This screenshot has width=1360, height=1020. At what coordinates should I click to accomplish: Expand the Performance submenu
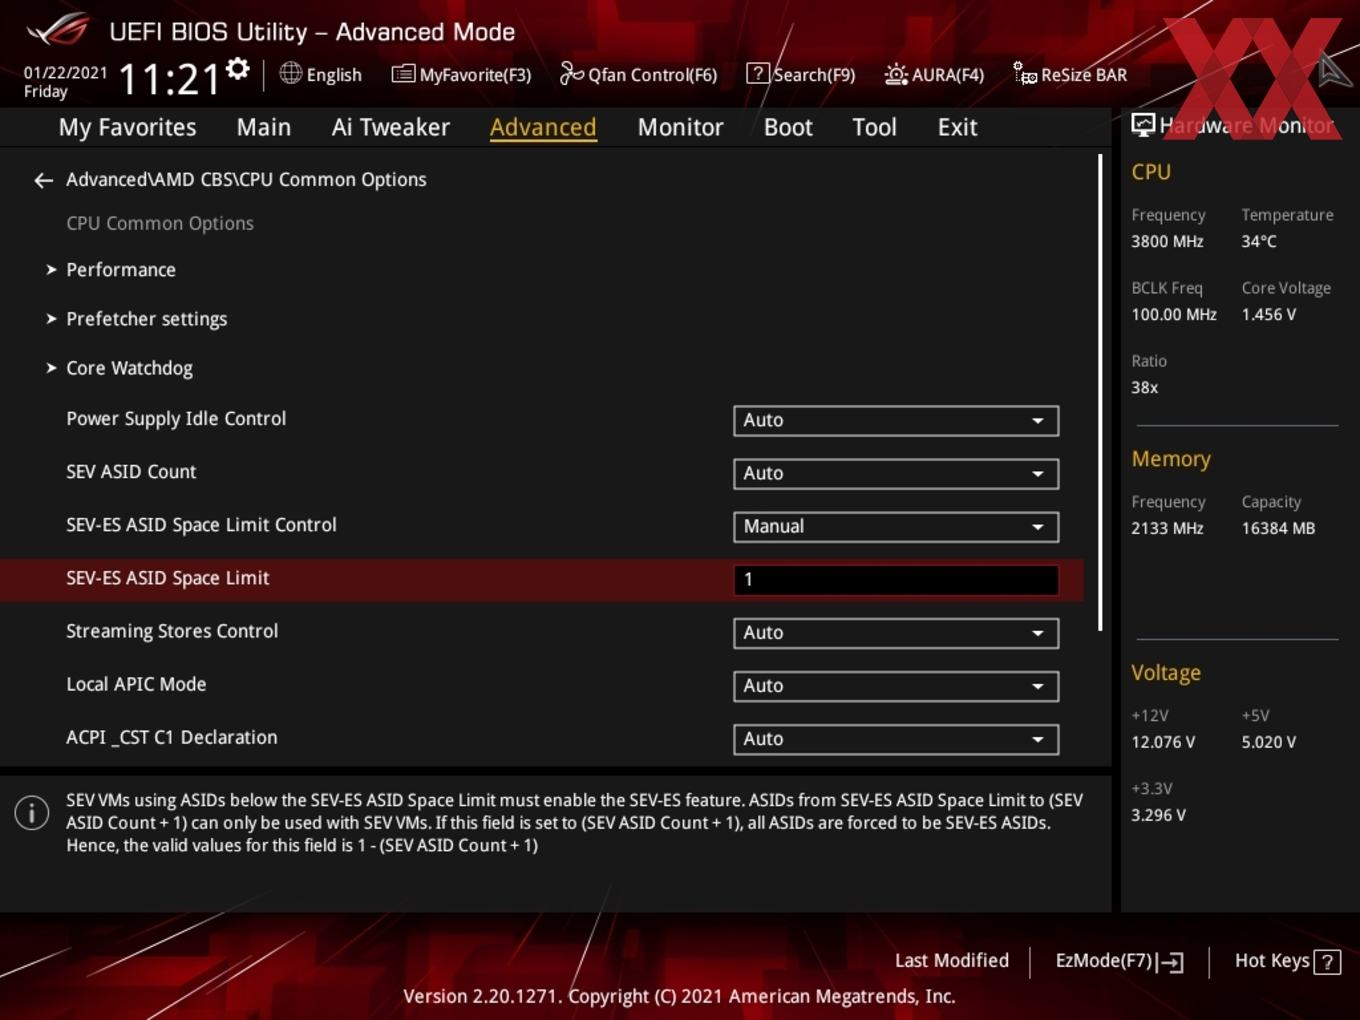(x=121, y=270)
